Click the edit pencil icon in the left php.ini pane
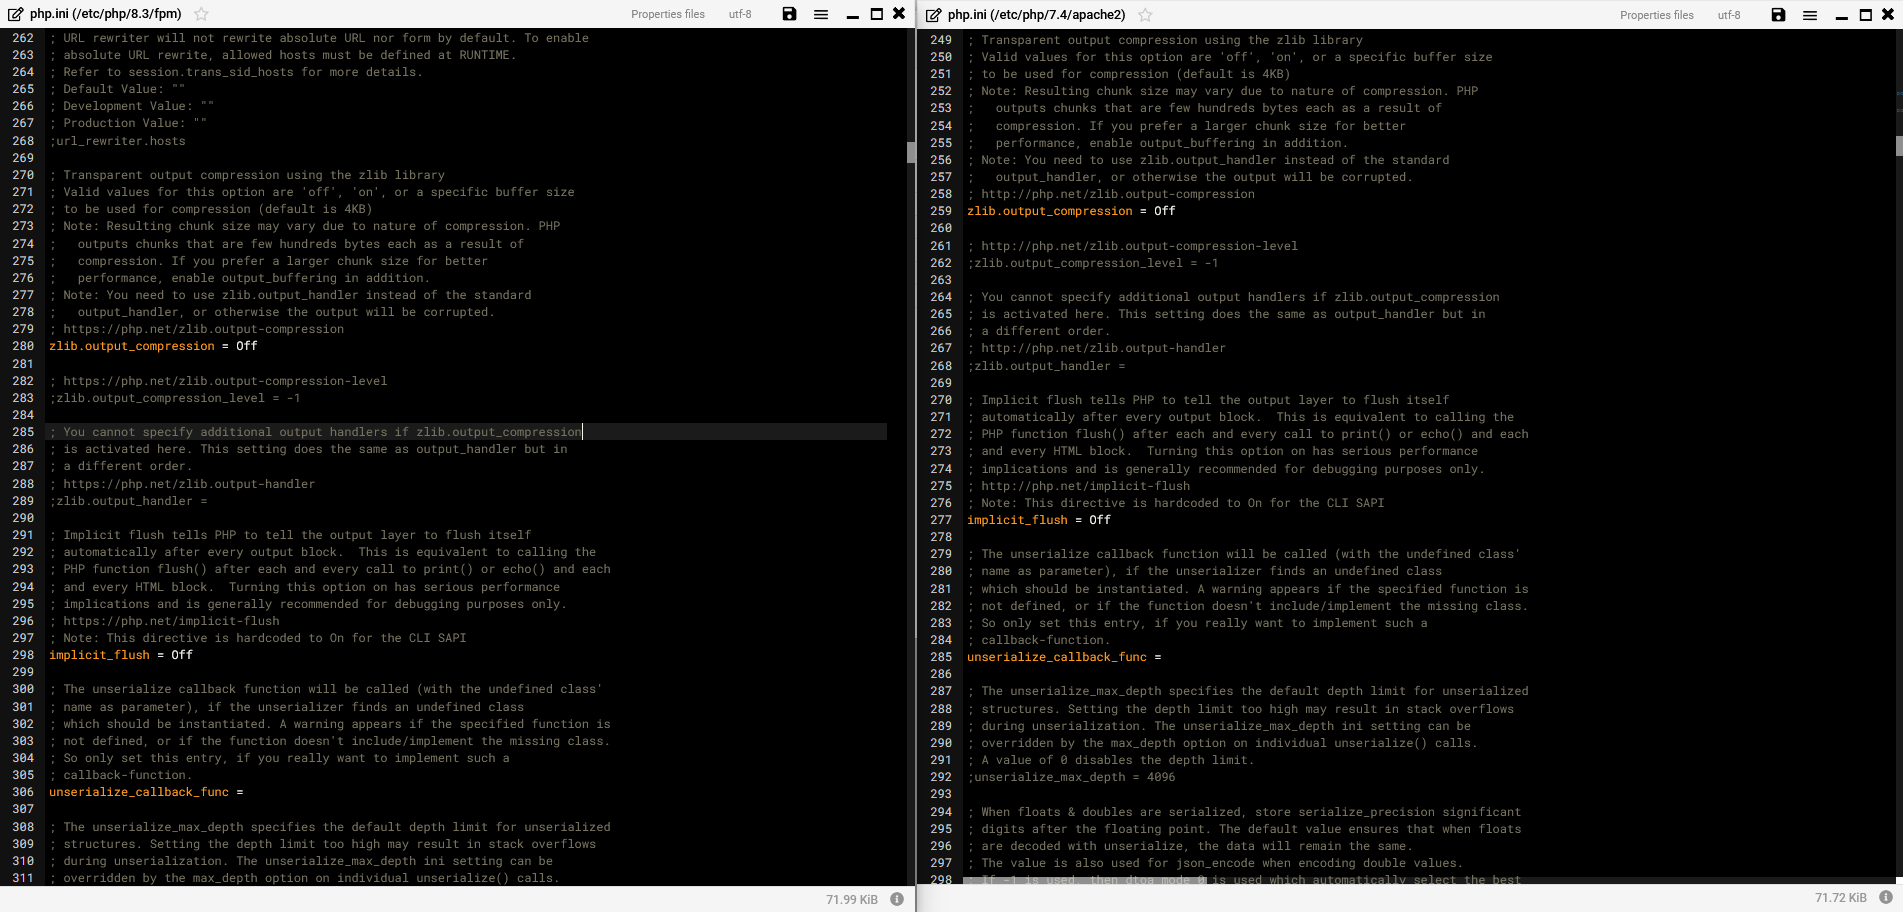 (16, 14)
